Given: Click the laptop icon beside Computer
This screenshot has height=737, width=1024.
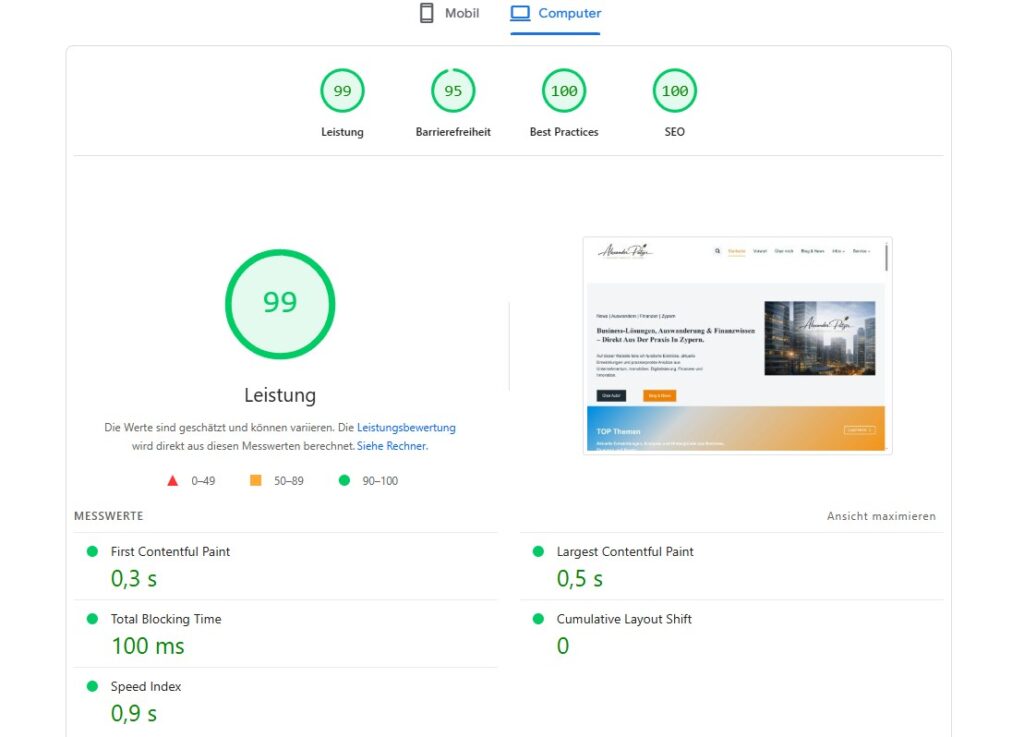Looking at the screenshot, I should 519,13.
